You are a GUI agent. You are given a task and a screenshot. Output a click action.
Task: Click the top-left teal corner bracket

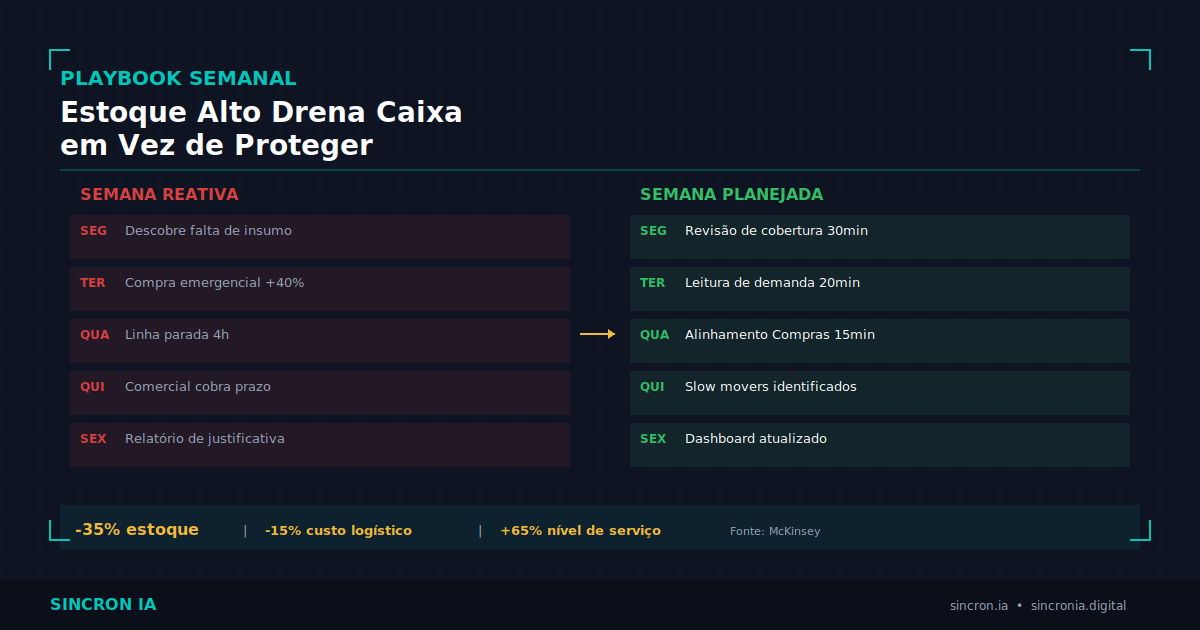coord(59,59)
